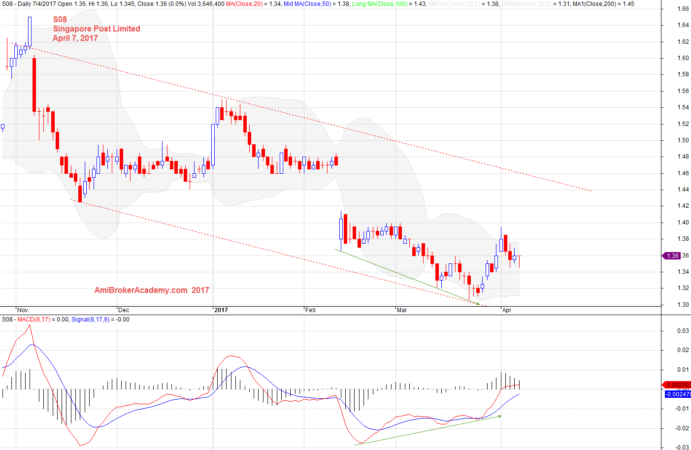Click the 0.02 MACD axis label
The width and height of the screenshot is (691, 450).
pyautogui.click(x=683, y=350)
